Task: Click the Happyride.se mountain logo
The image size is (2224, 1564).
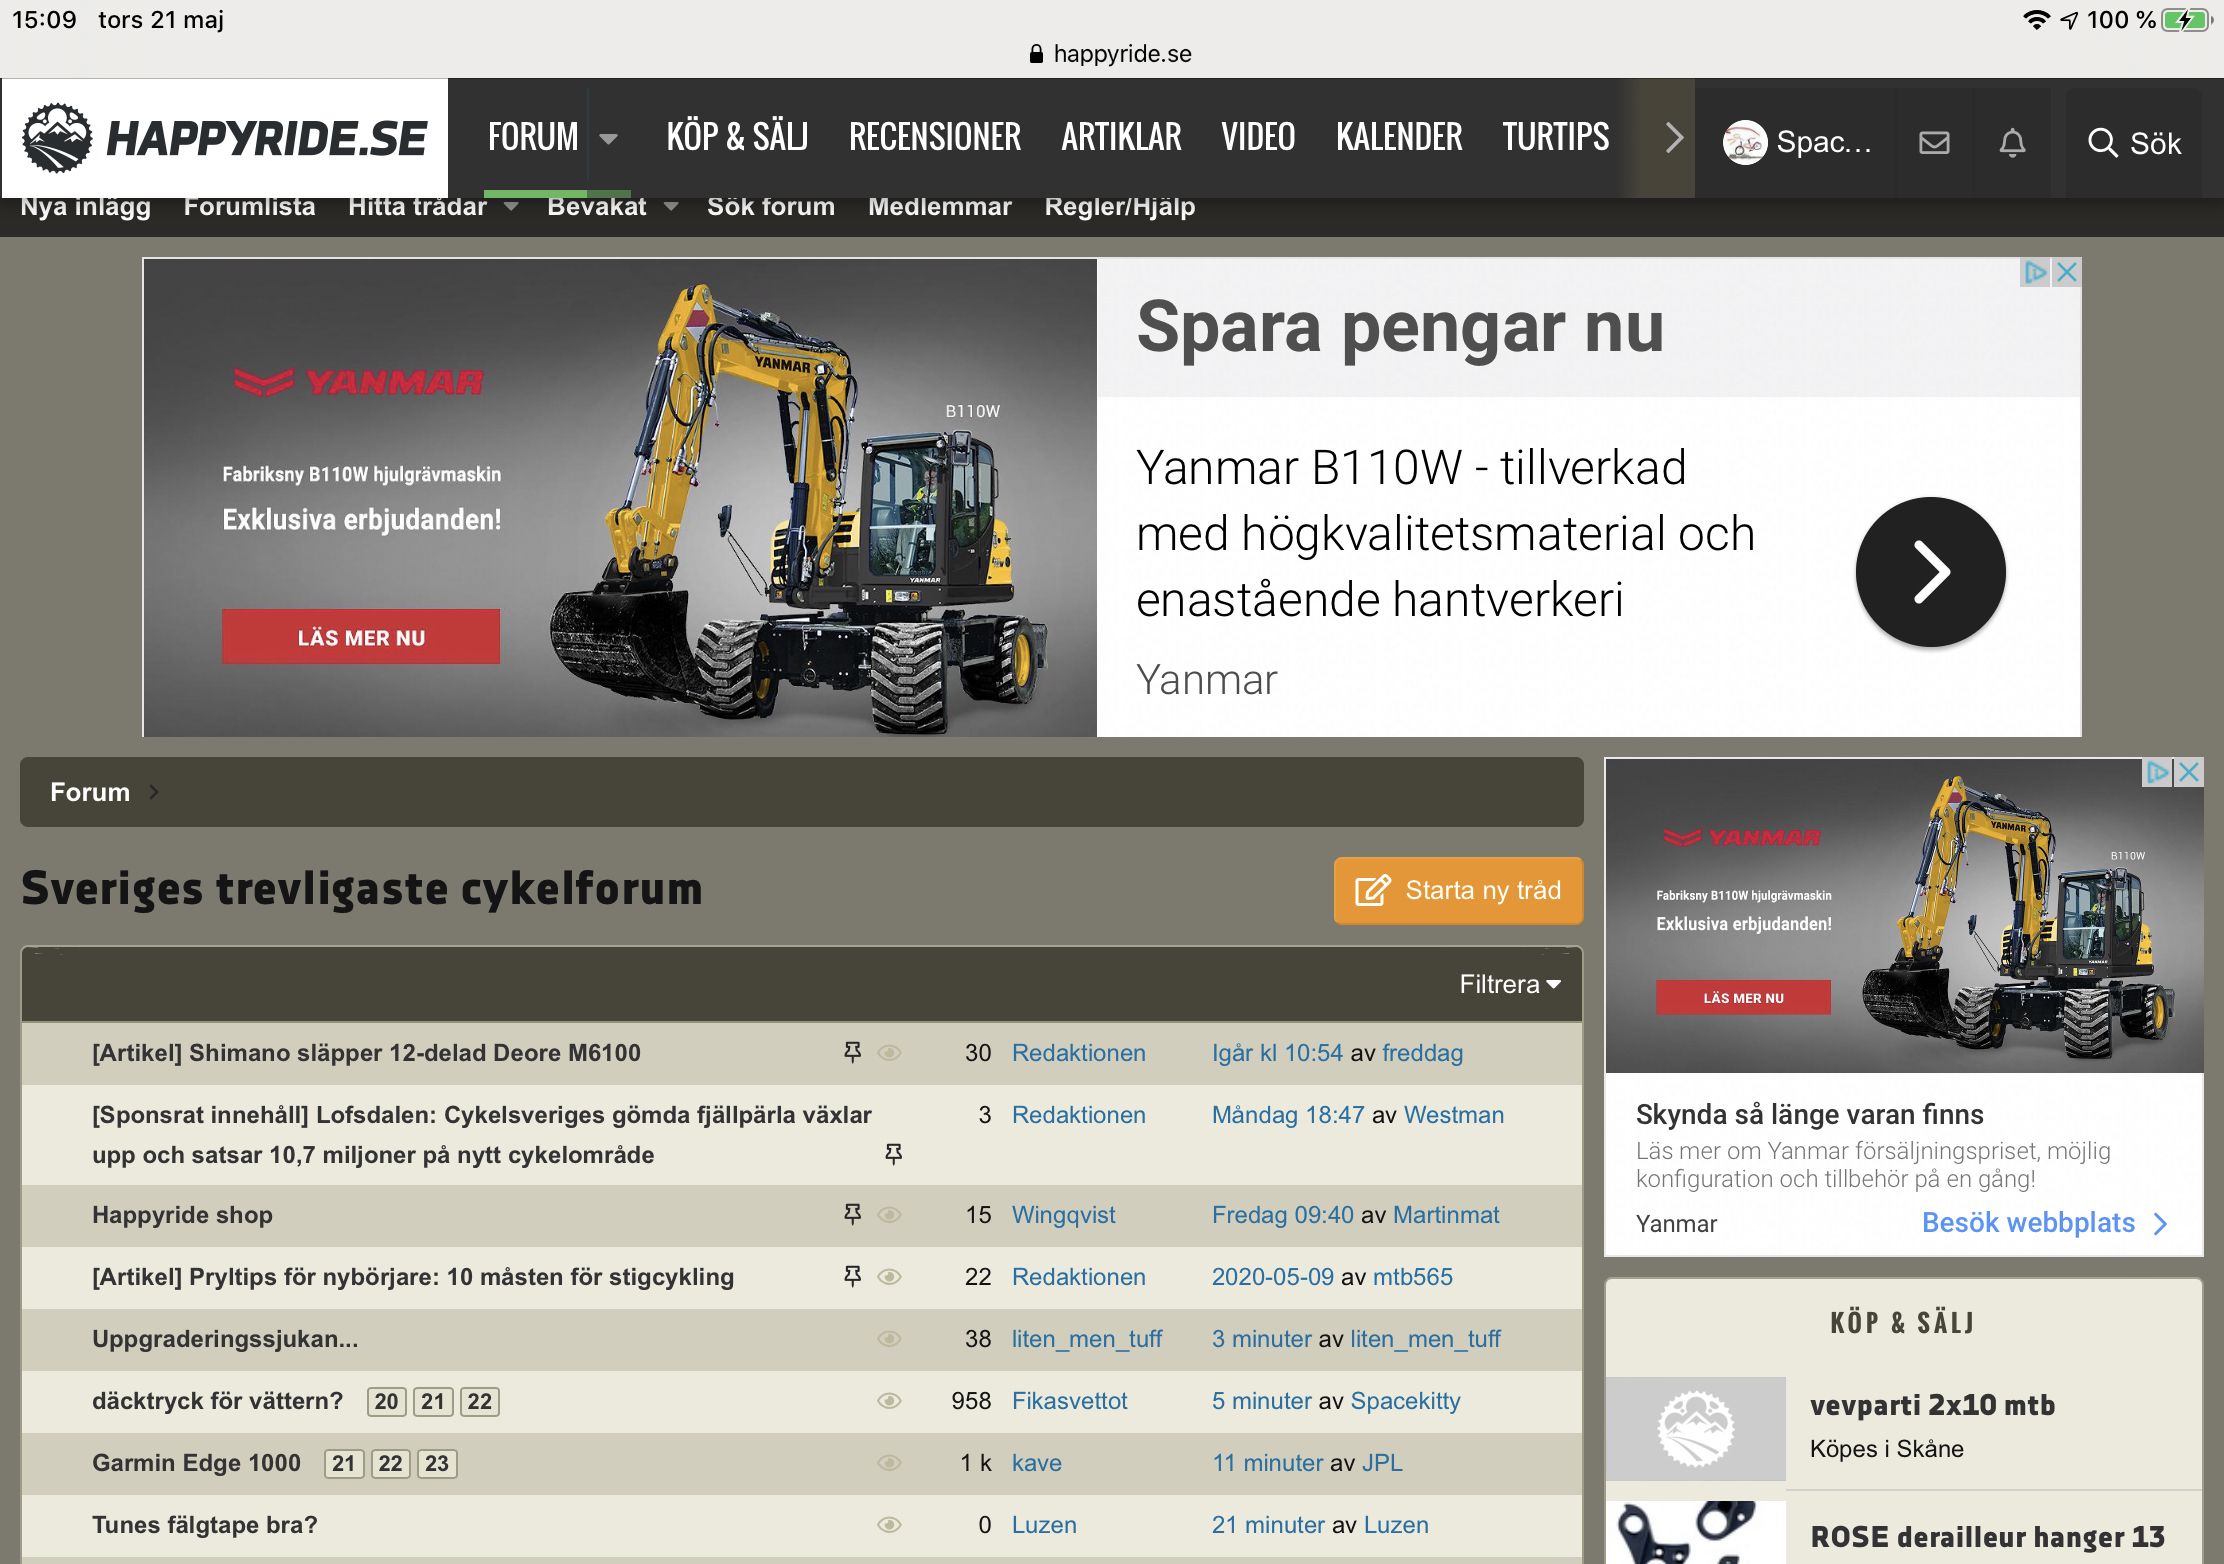Action: (57, 138)
